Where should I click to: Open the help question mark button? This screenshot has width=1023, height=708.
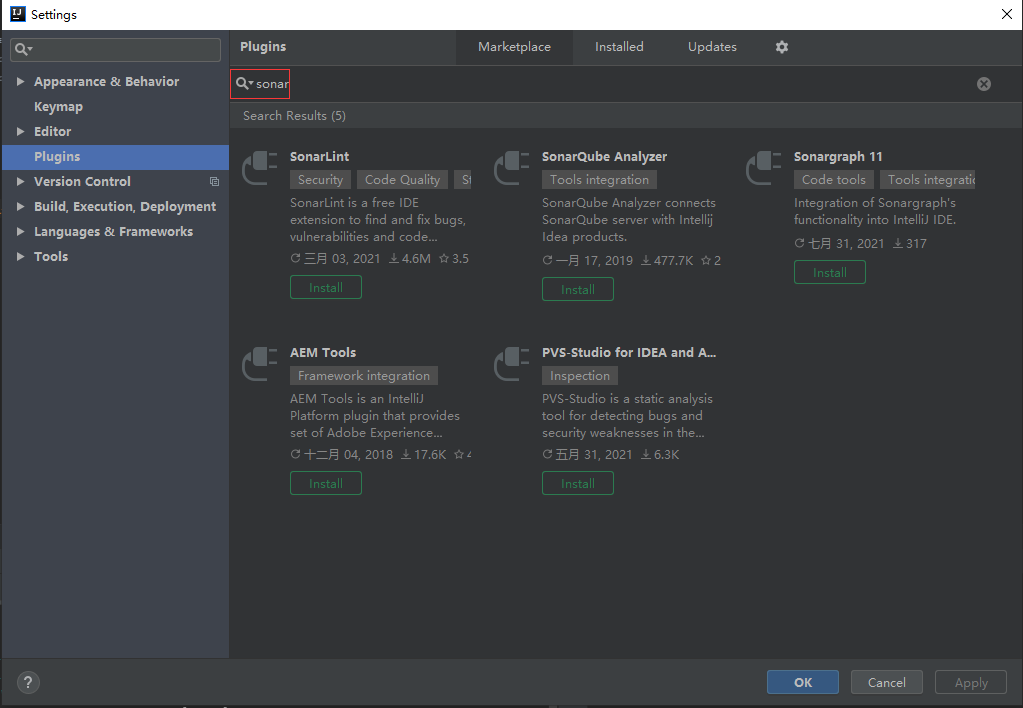click(x=27, y=683)
